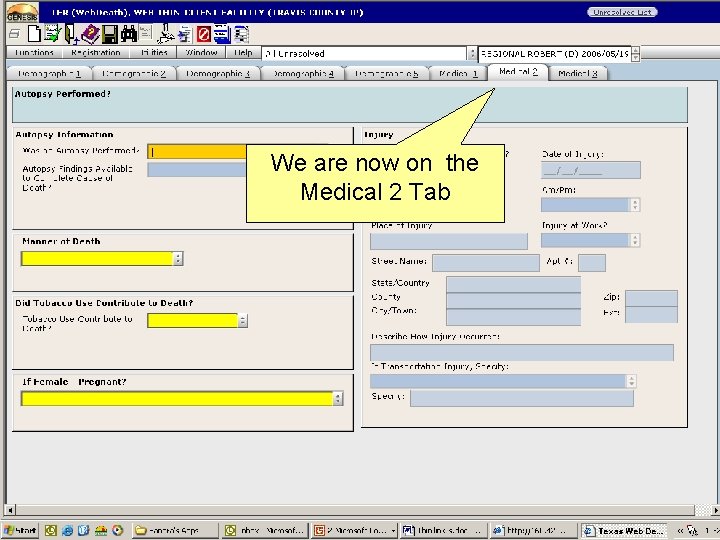This screenshot has height=540, width=720.
Task: Select the Medical 2 tab
Action: tap(518, 72)
